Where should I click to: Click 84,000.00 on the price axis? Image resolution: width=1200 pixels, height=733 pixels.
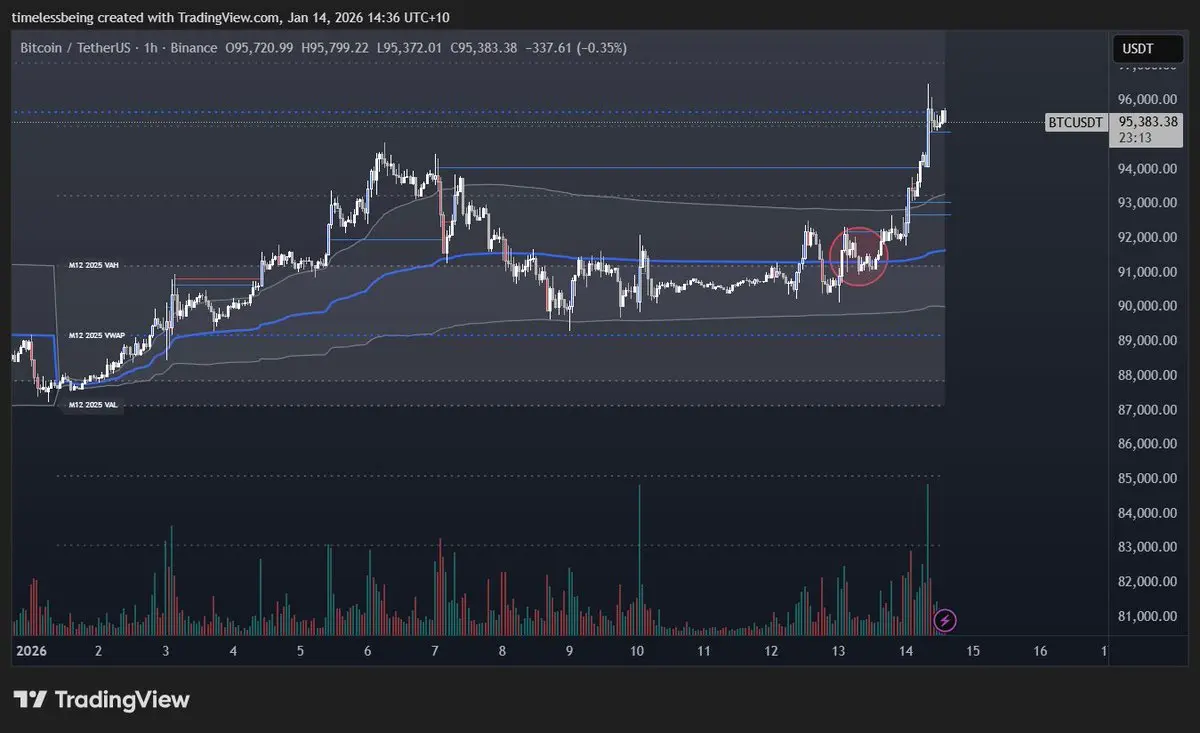pyautogui.click(x=1147, y=514)
